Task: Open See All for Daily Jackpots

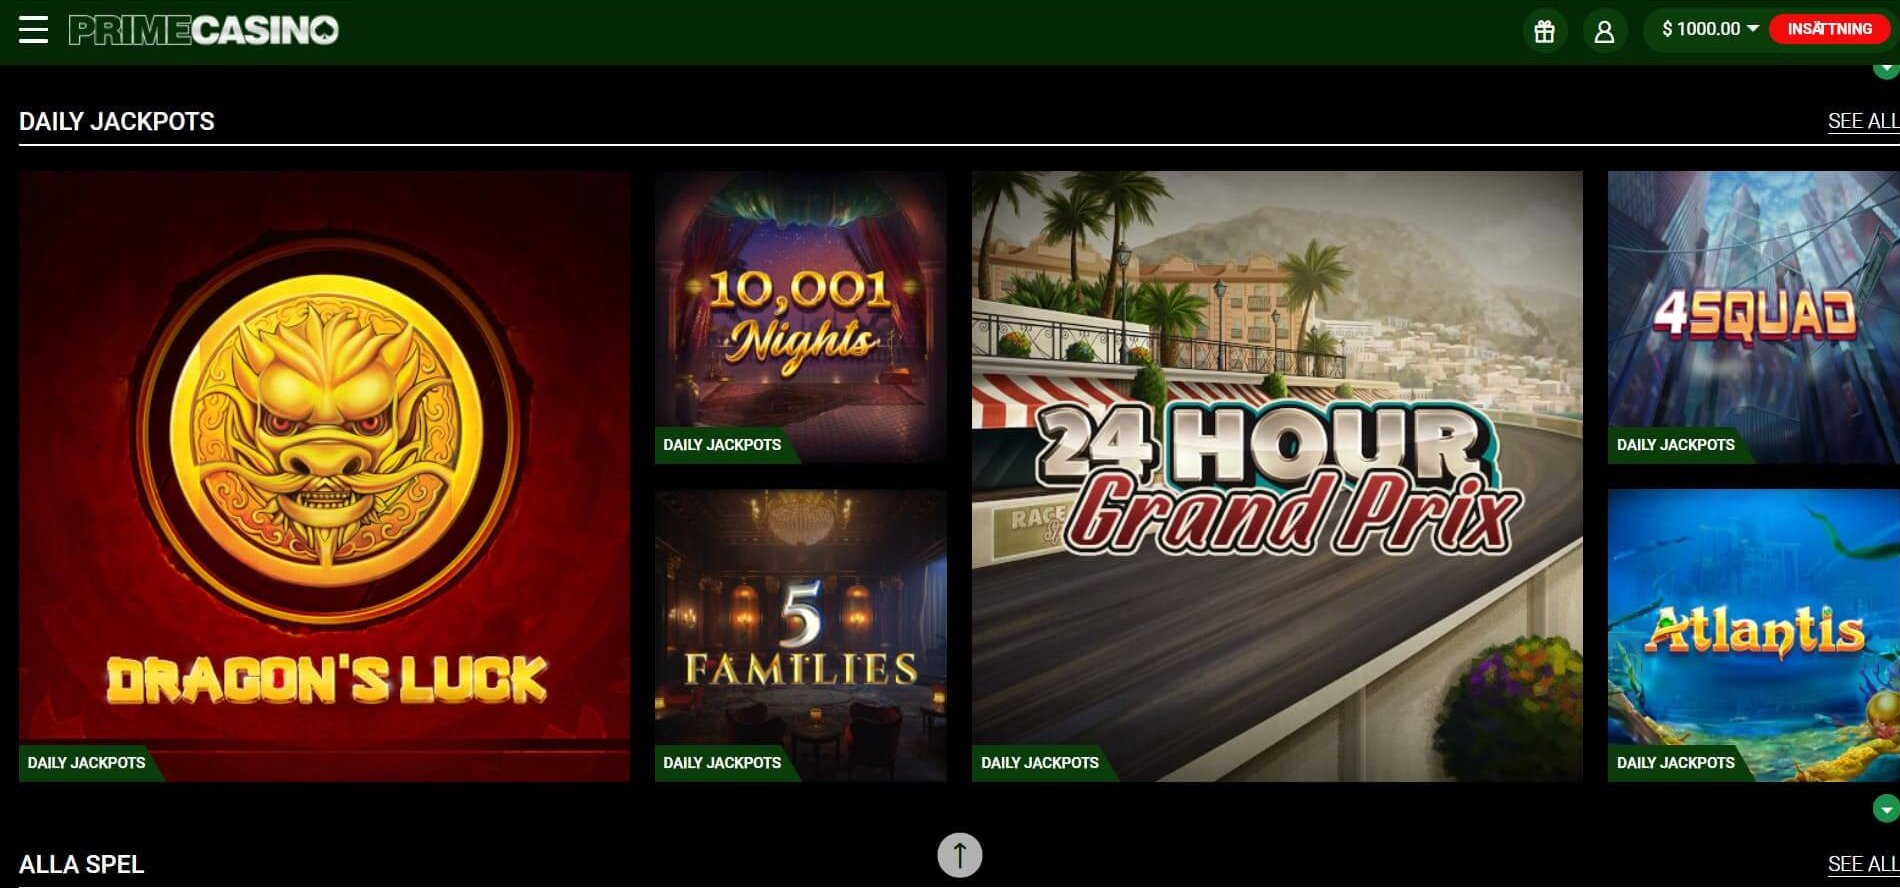Action: pyautogui.click(x=1863, y=121)
